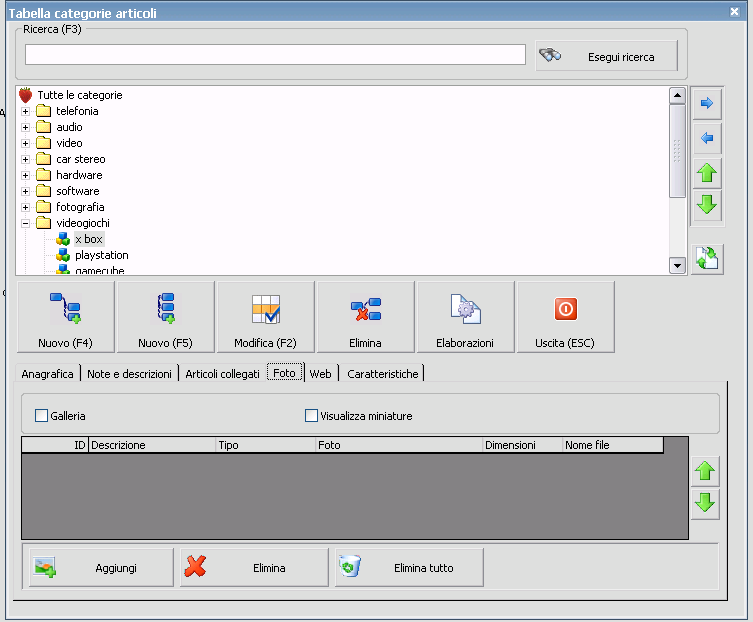Click the Modifica (F2) edit button
Screen dimensions: 753x622
[266, 317]
